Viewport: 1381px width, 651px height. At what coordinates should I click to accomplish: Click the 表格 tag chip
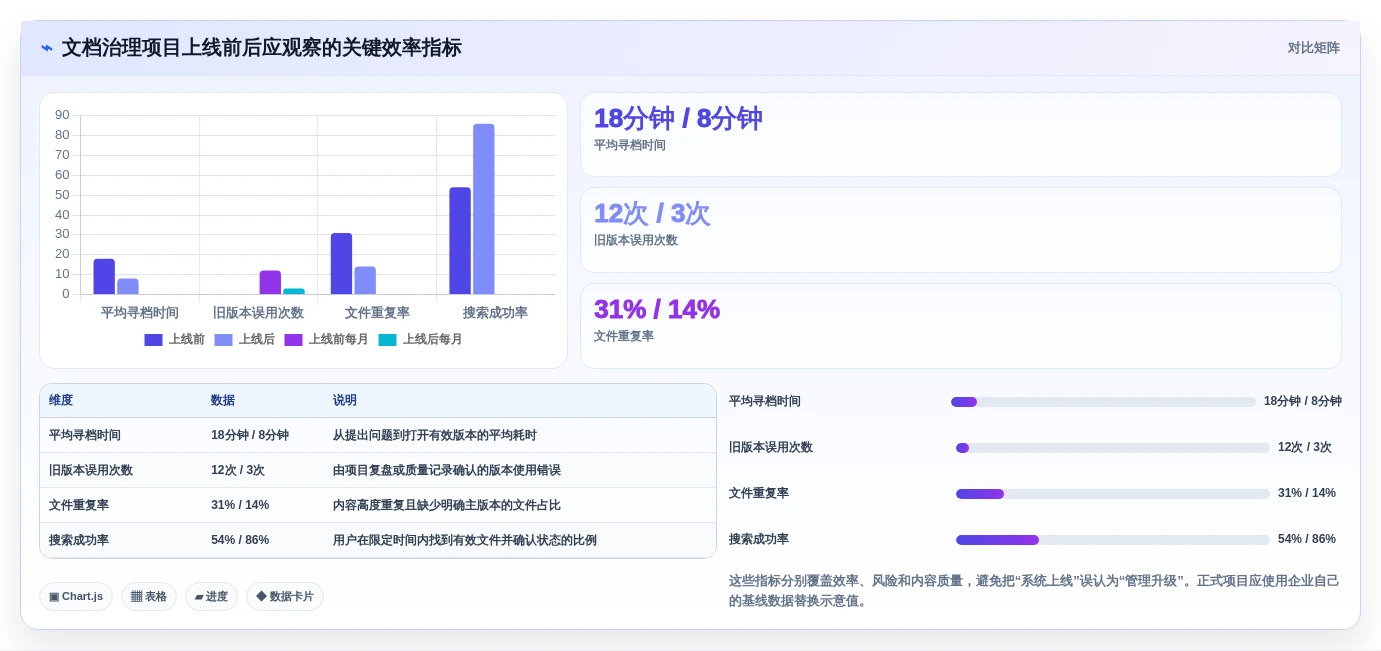click(149, 596)
